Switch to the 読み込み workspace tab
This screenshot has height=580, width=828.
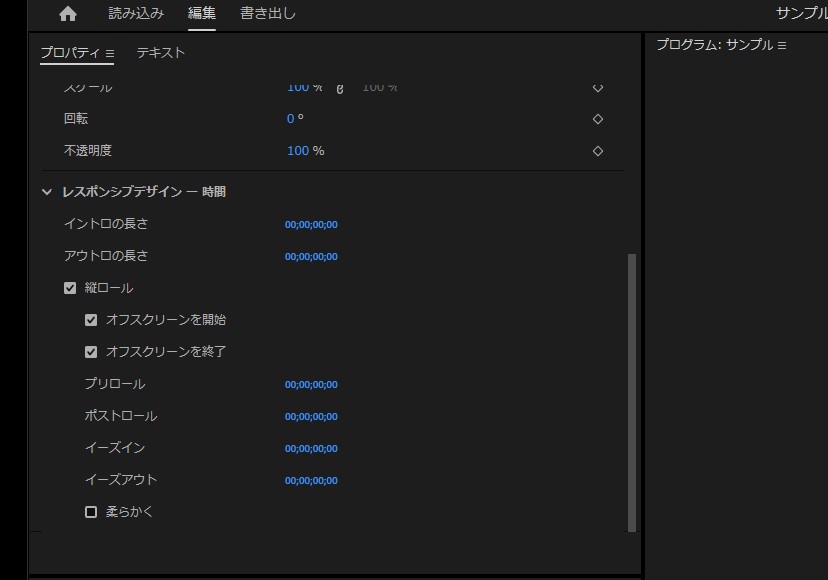click(x=136, y=14)
